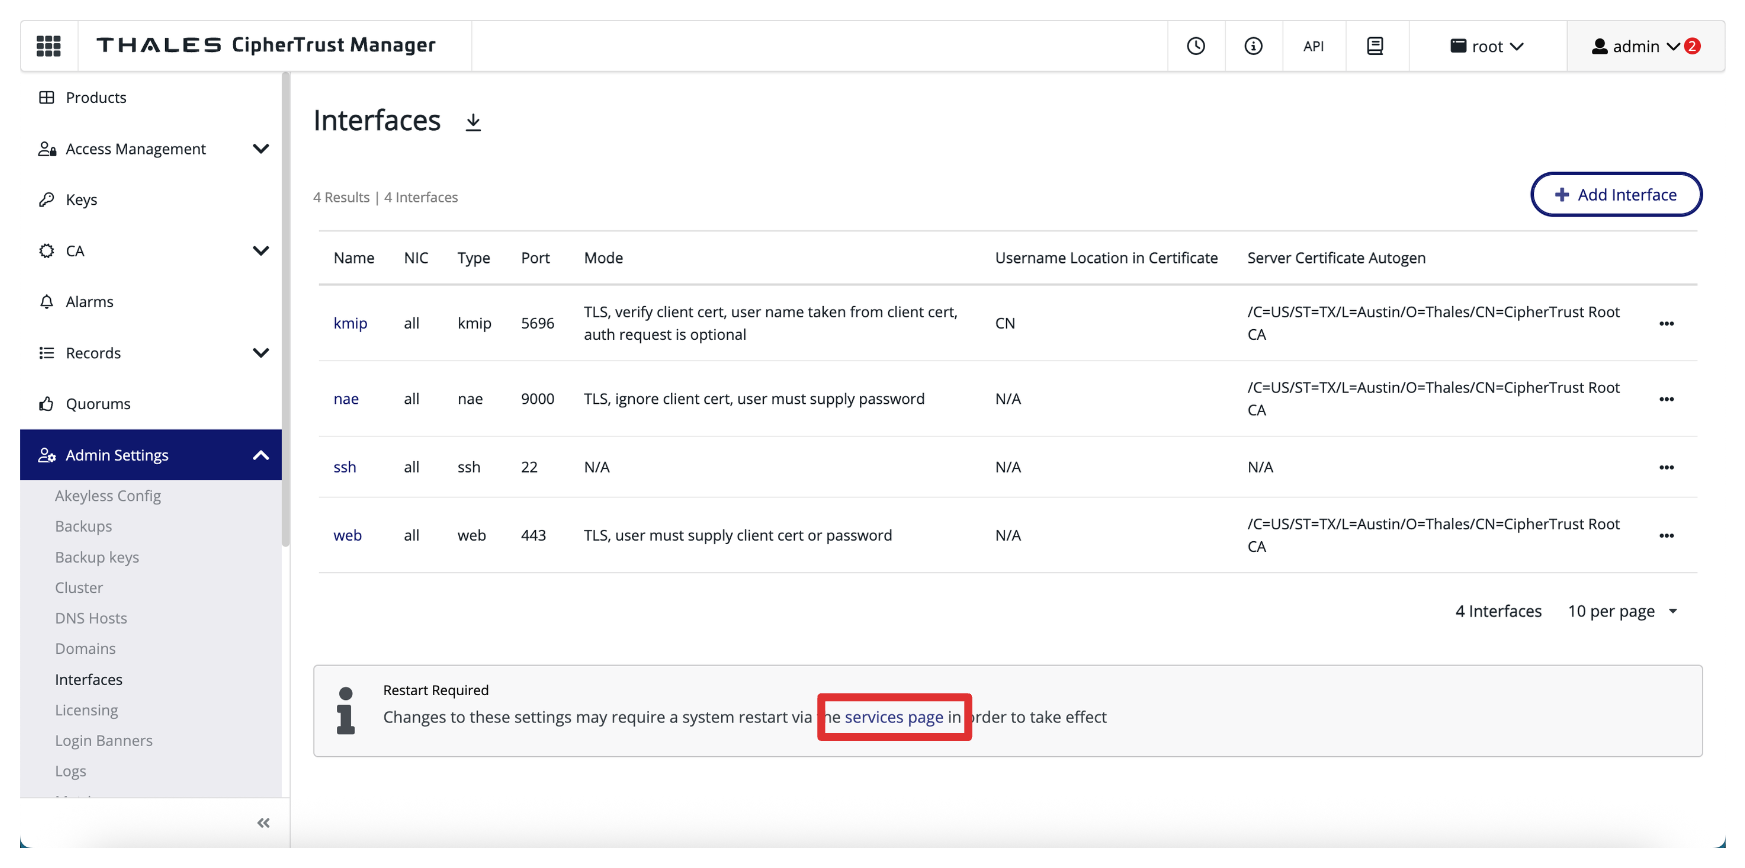Open the three-dot menu for ssh row
Image resolution: width=1745 pixels, height=868 pixels.
[x=1666, y=468]
